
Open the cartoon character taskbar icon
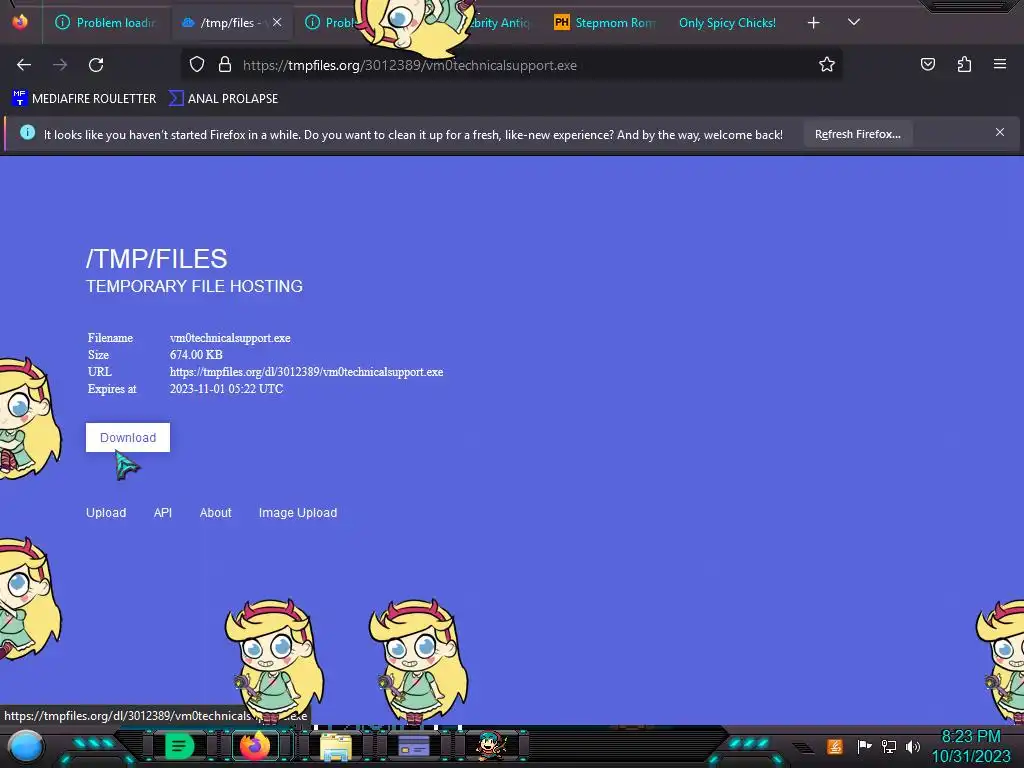click(491, 746)
